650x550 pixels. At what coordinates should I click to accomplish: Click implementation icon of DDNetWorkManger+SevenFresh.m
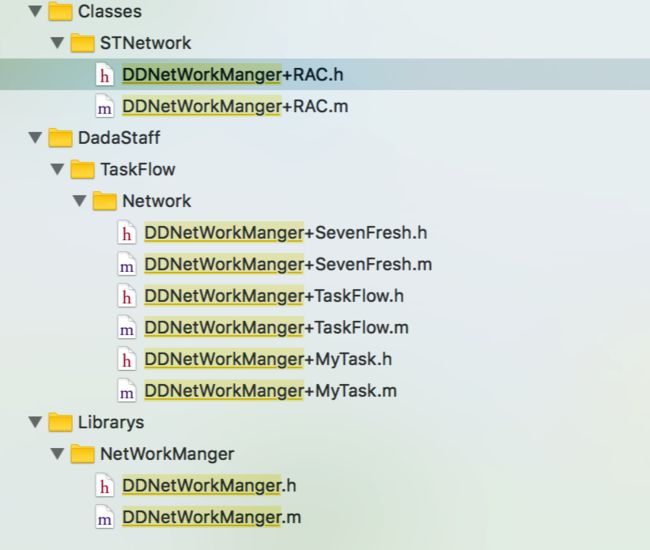(x=126, y=264)
